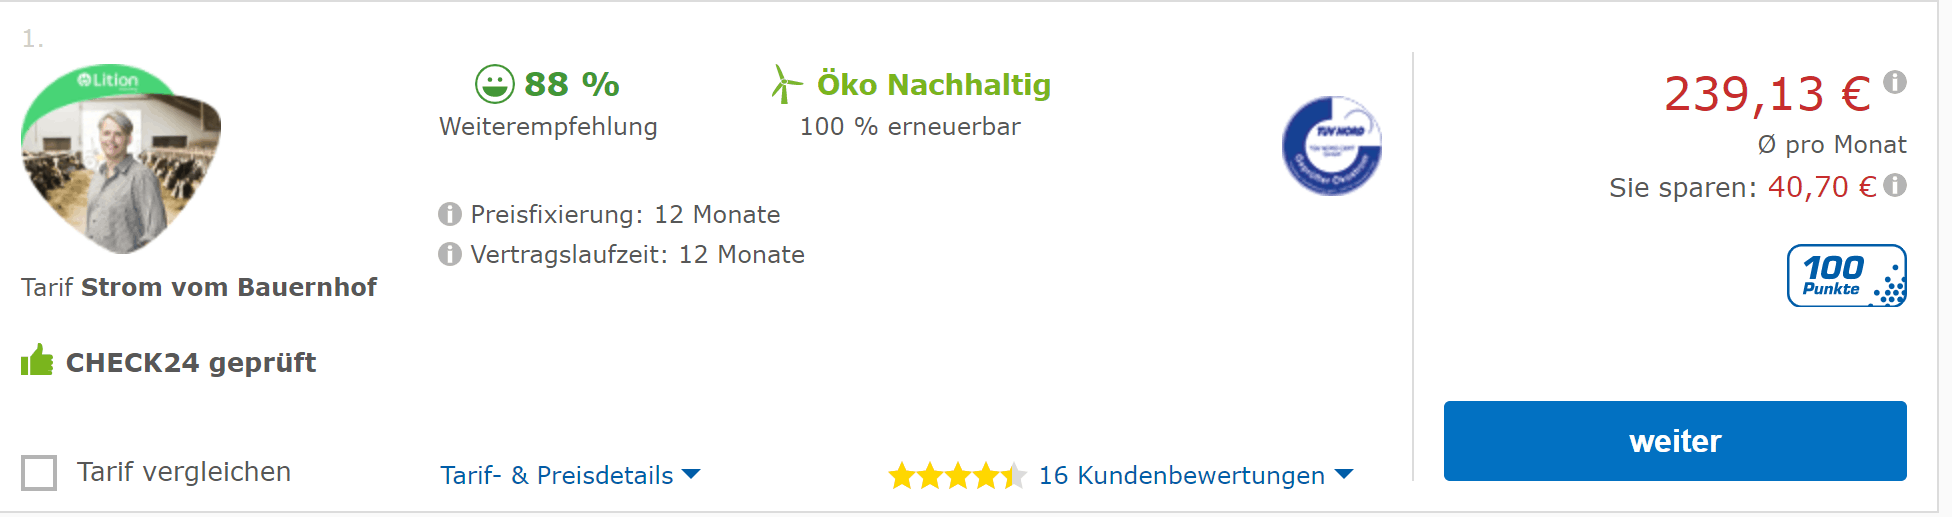Viewport: 1952px width, 517px height.
Task: Click info icon next to Vertragslaufzeit
Action: pyautogui.click(x=450, y=255)
